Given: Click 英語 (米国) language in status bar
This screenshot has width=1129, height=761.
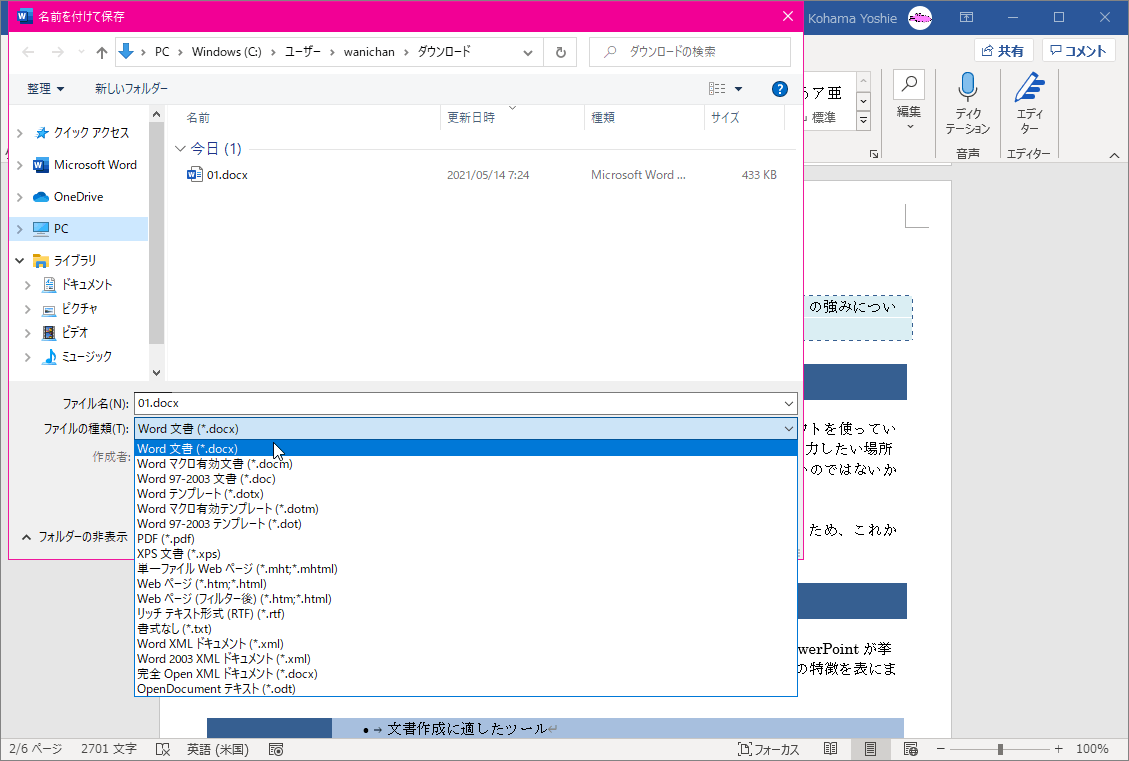Looking at the screenshot, I should pos(217,749).
